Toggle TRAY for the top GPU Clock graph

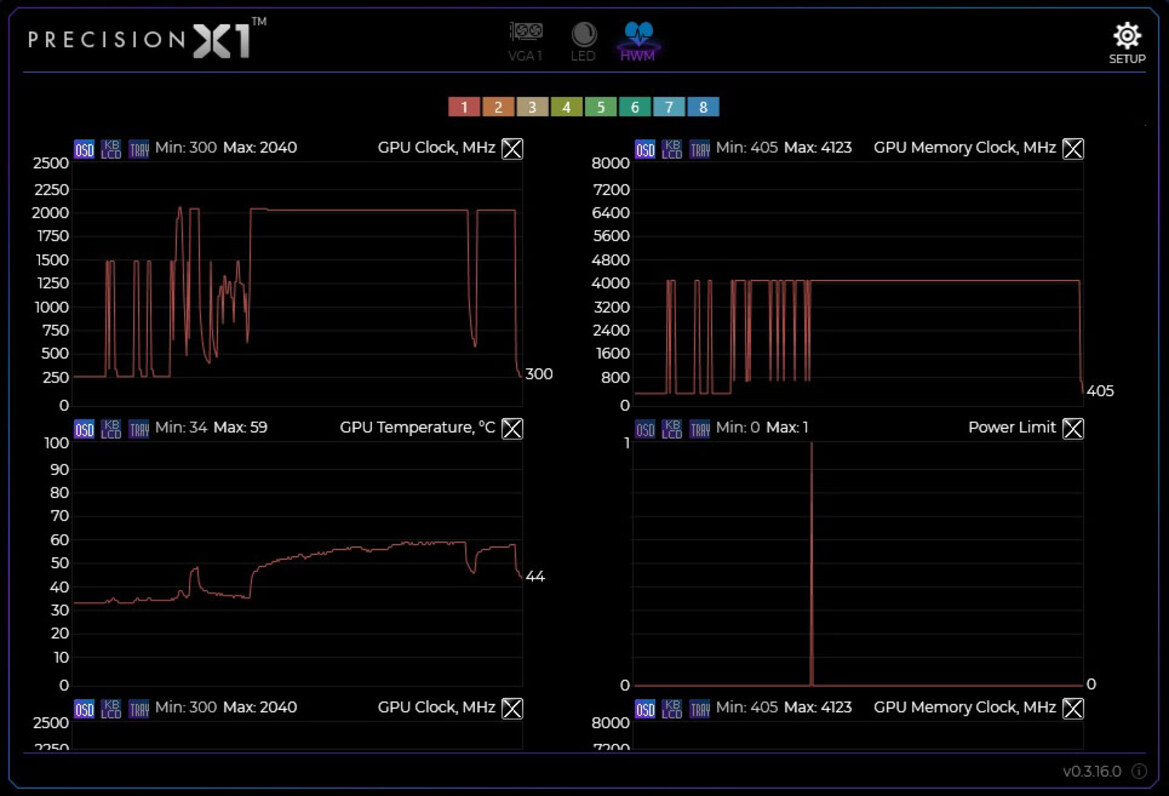click(x=139, y=149)
